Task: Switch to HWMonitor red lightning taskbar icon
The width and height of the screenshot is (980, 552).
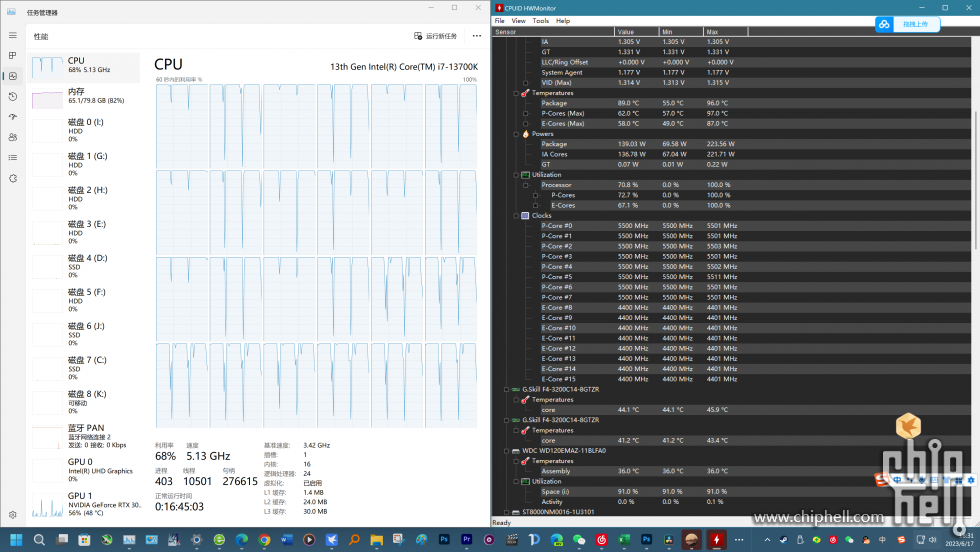Action: (x=716, y=539)
